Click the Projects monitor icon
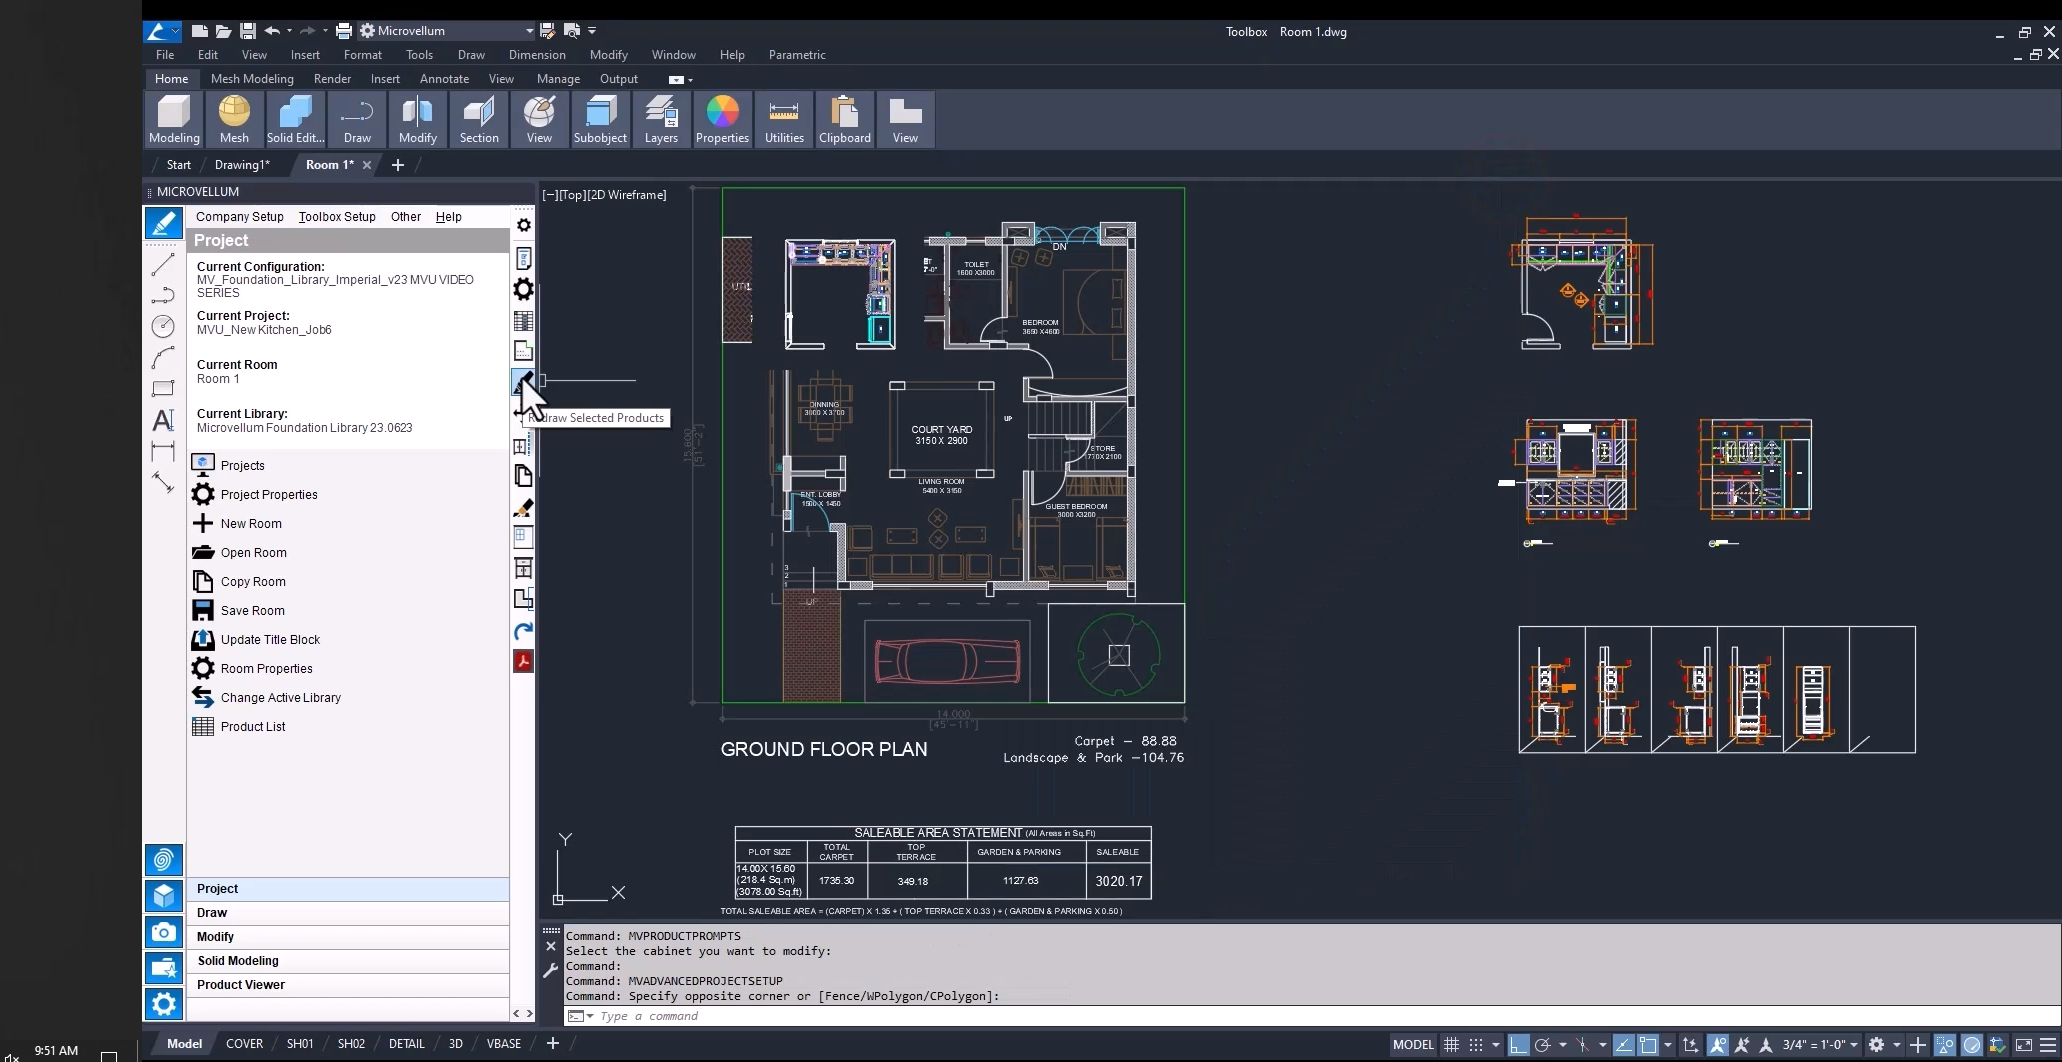The height and width of the screenshot is (1062, 2062). [203, 464]
